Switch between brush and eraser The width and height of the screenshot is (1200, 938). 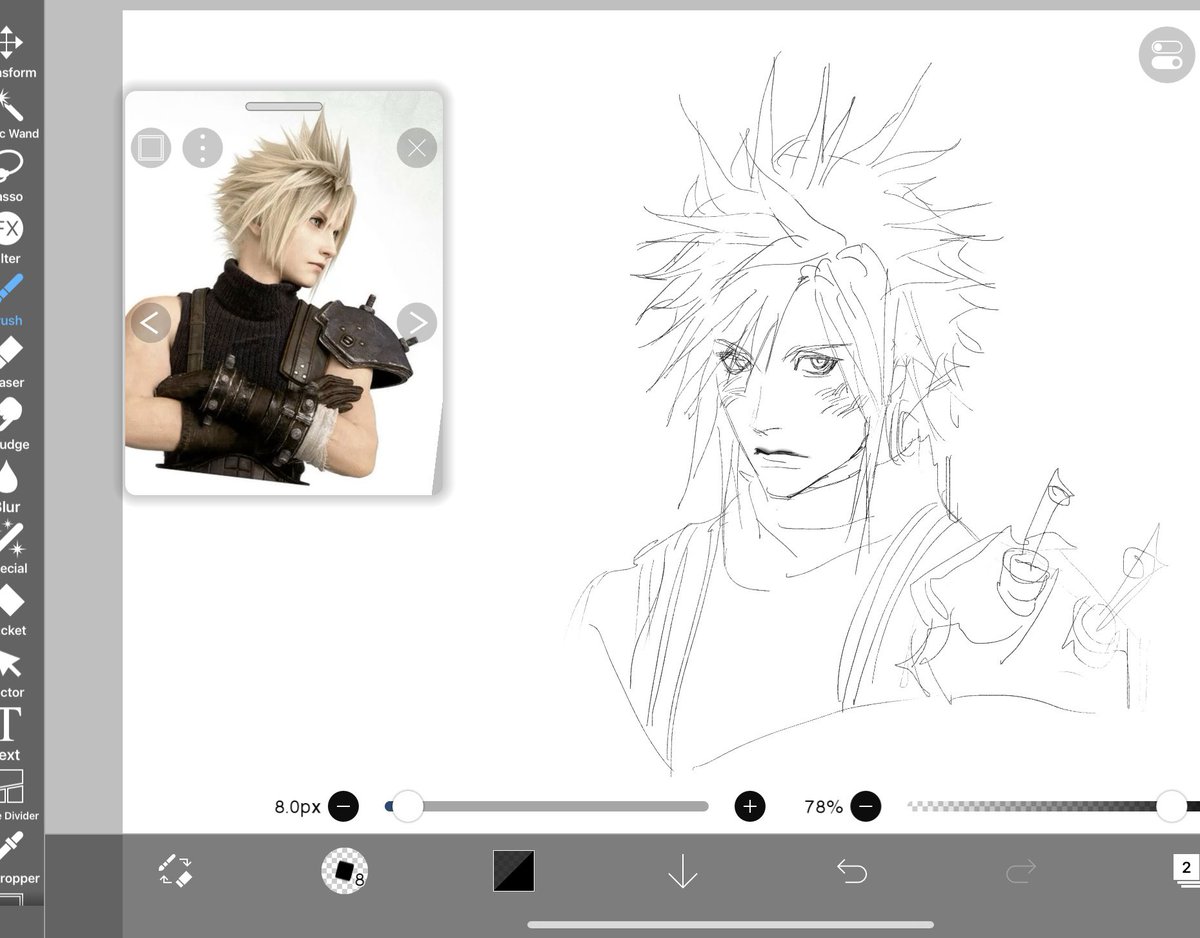176,871
